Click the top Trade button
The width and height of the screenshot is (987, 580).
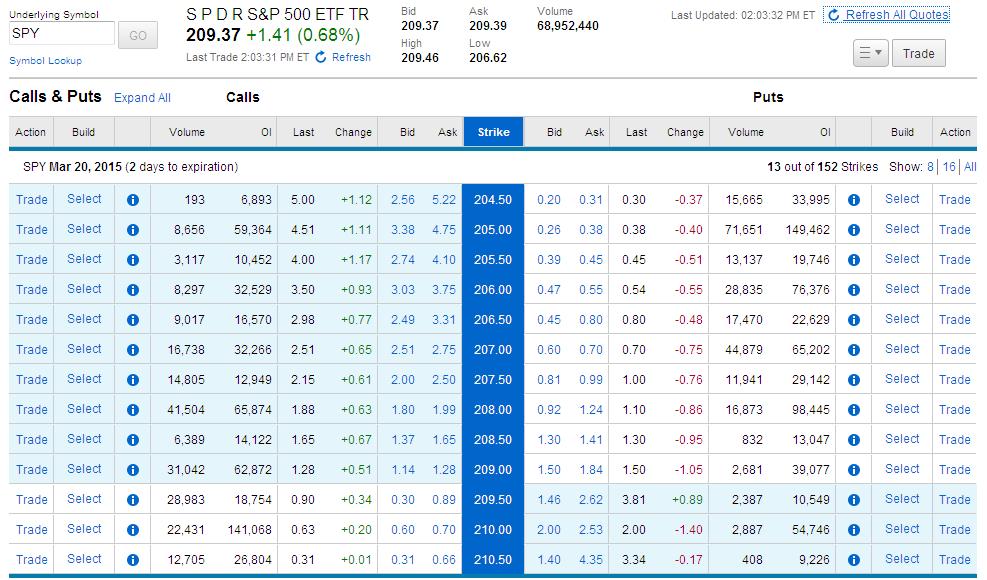coord(918,54)
